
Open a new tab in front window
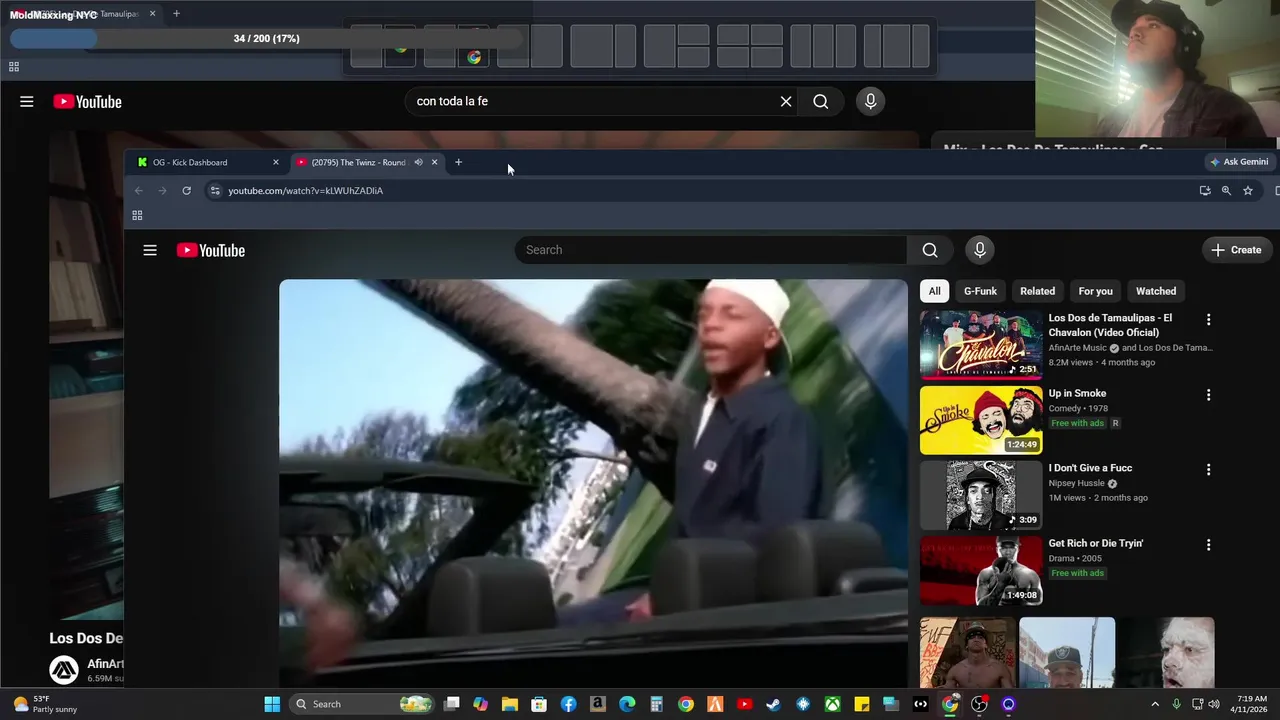[x=458, y=162]
